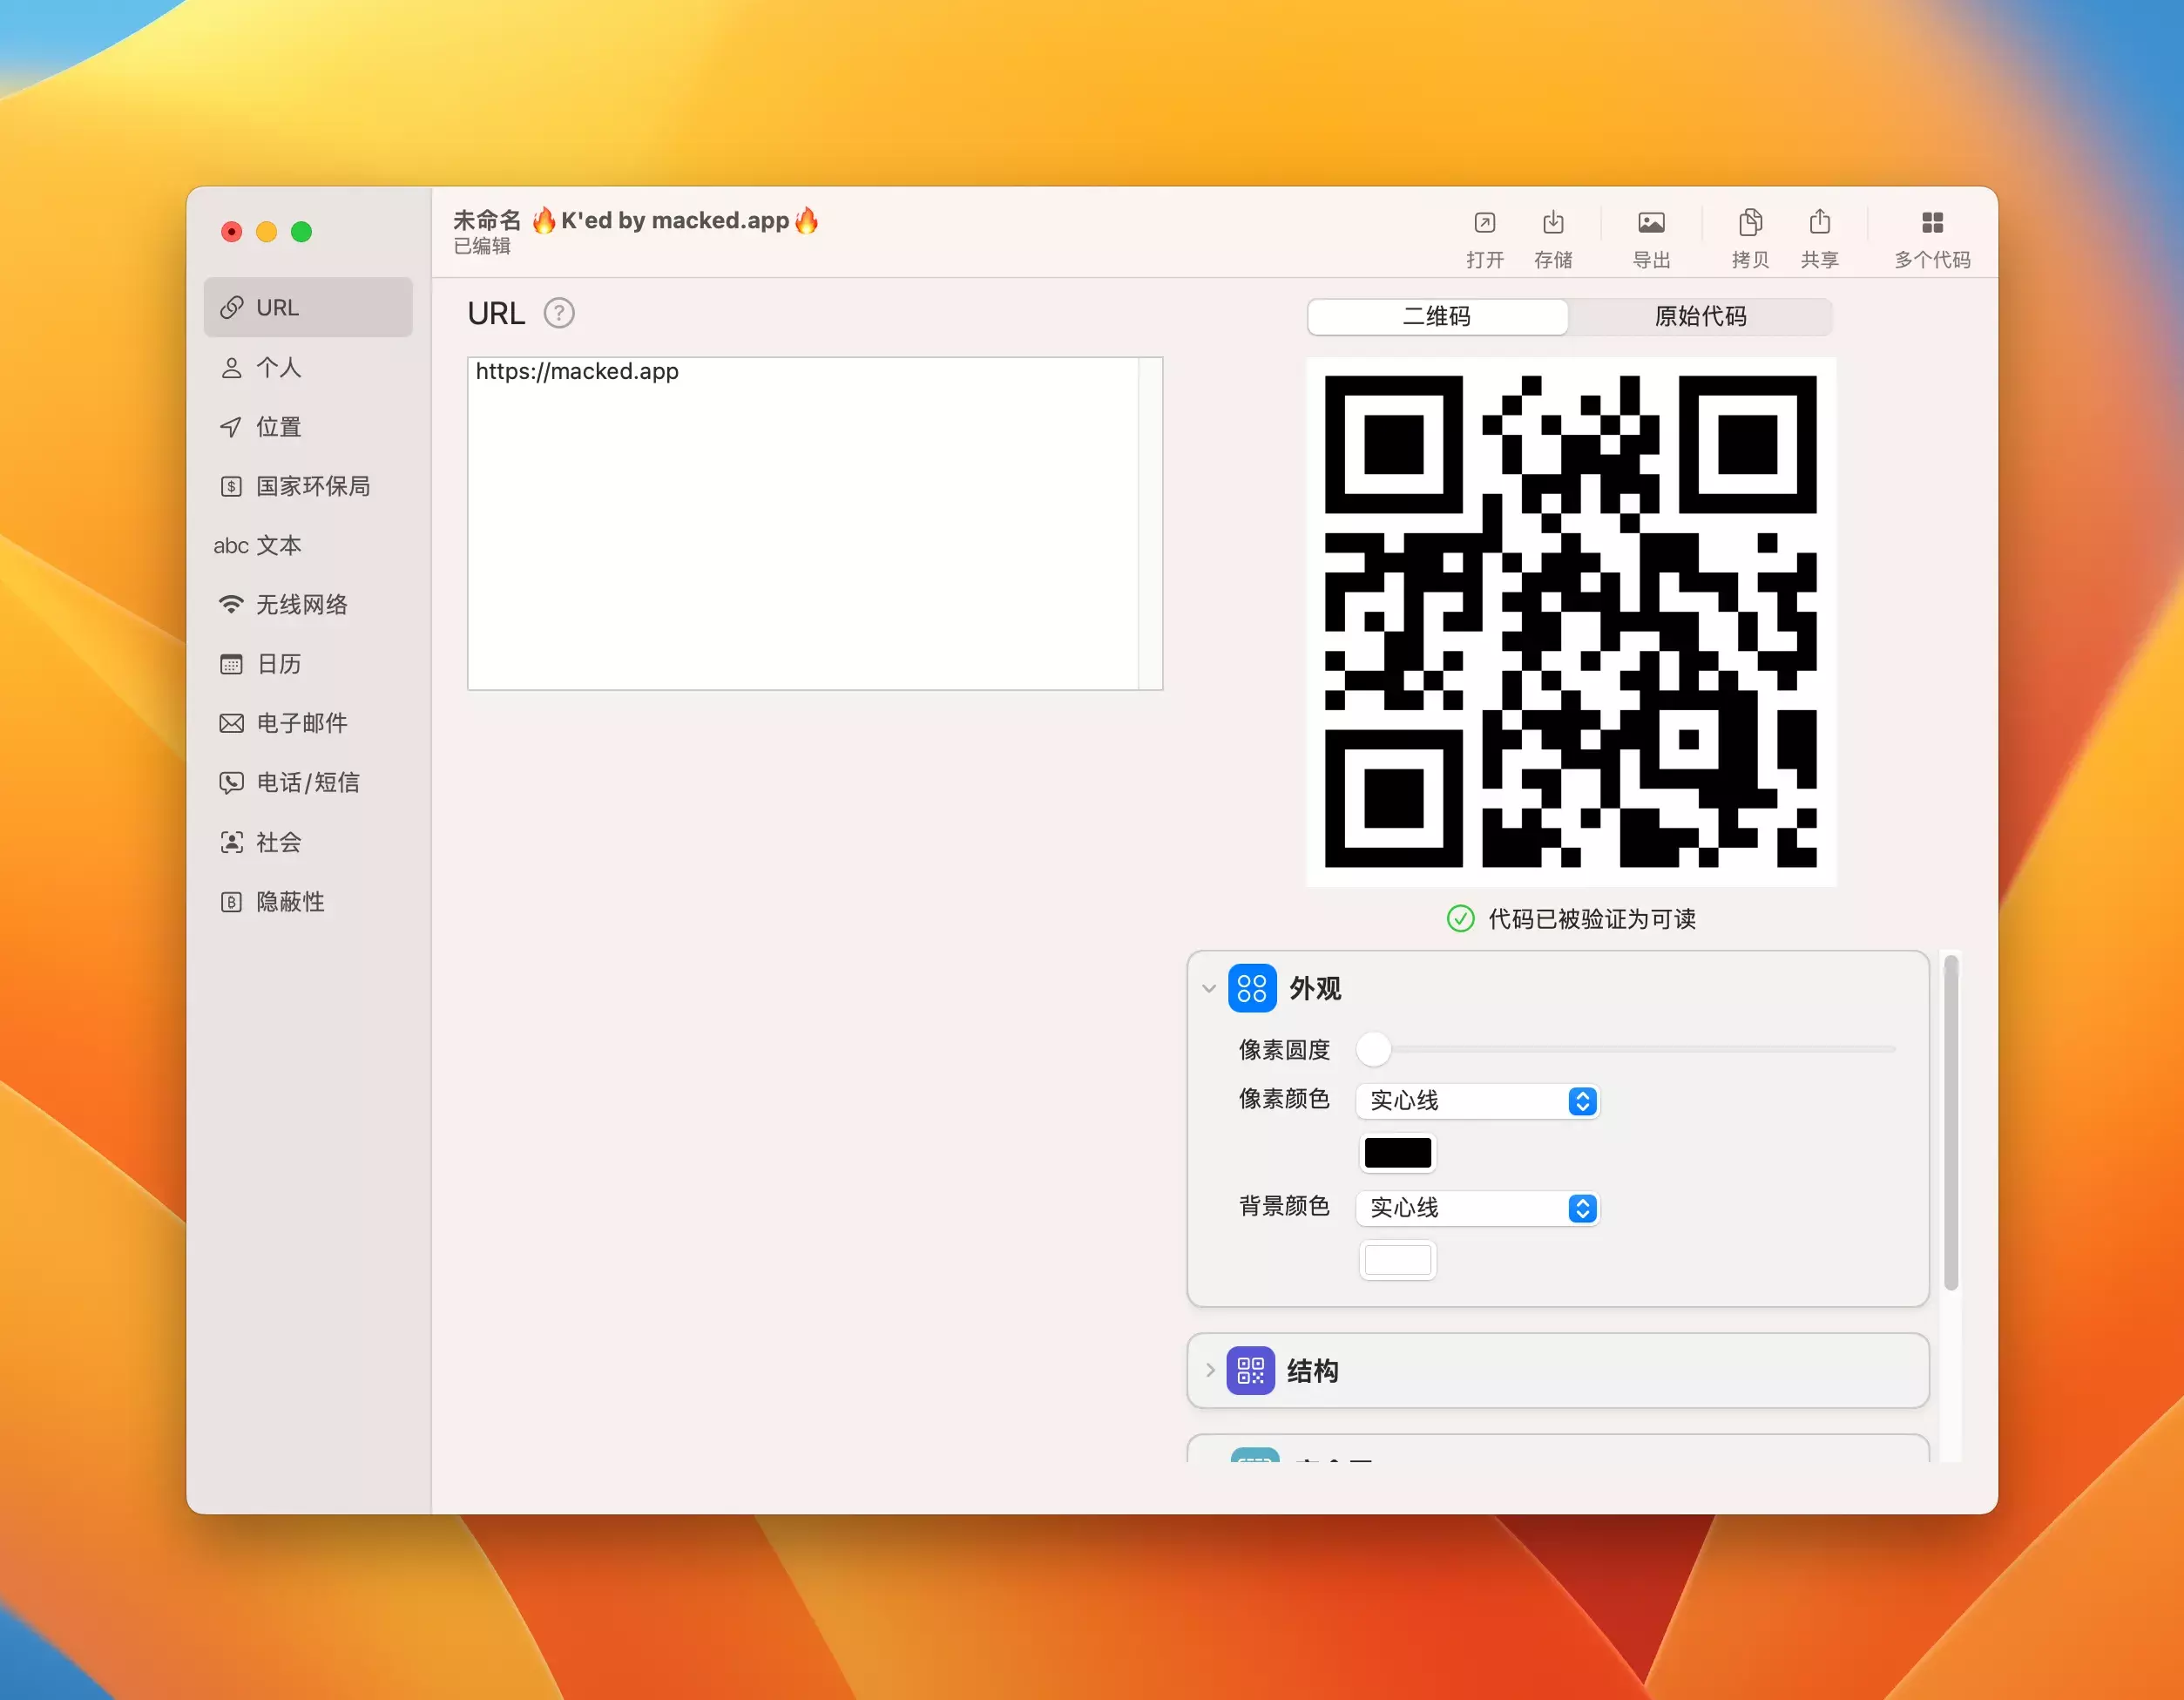2184x1700 pixels.
Task: Switch to the raw code (原始代码) tab
Action: coord(1699,317)
